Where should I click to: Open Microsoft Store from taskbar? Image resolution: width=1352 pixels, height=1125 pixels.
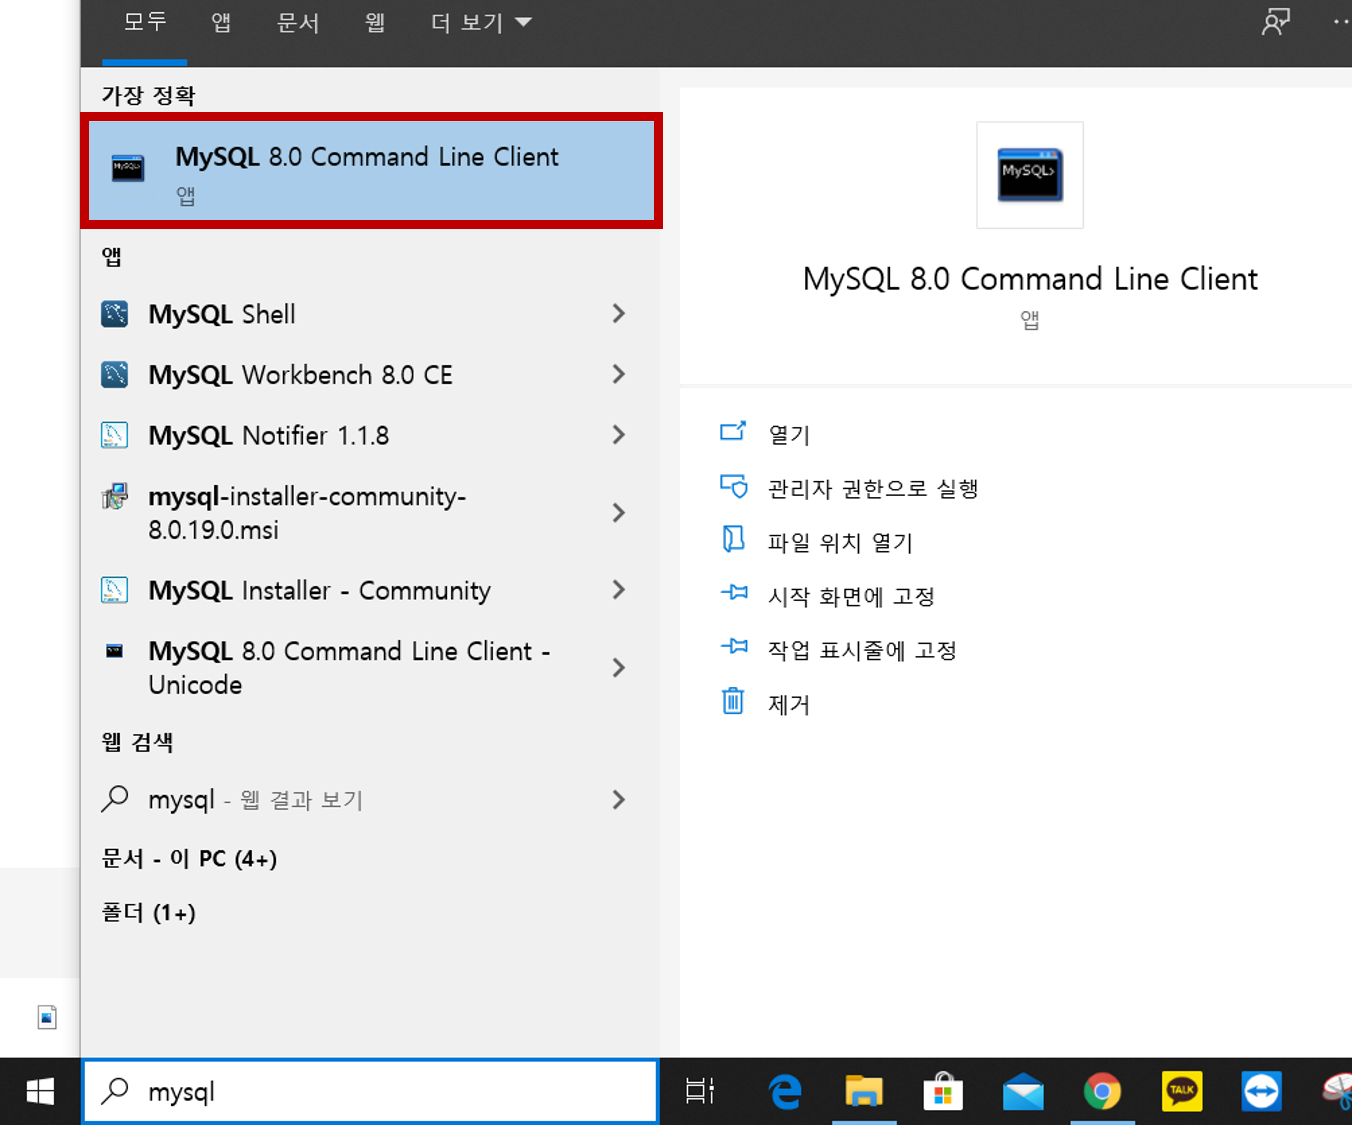[943, 1091]
